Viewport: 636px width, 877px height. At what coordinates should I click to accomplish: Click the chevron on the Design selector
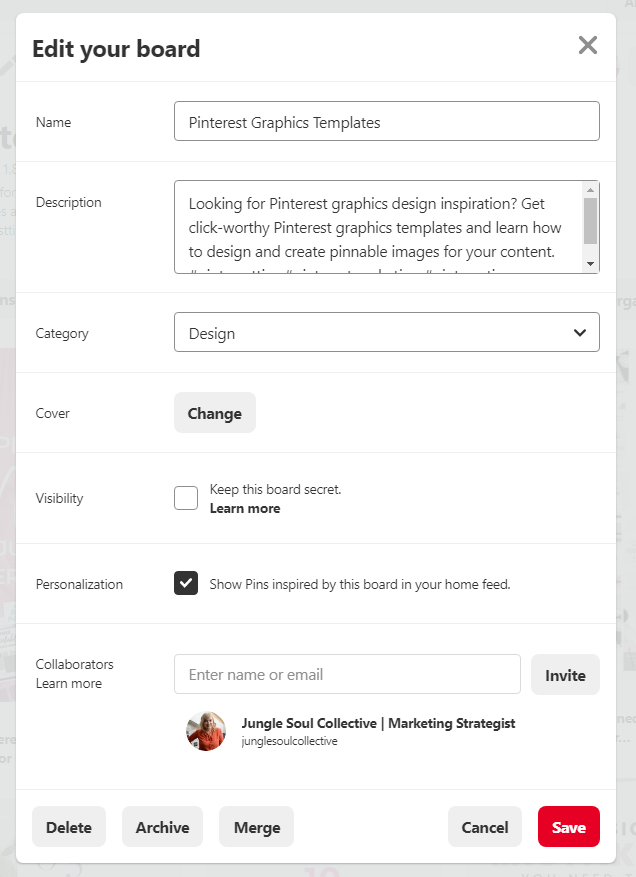tap(580, 331)
